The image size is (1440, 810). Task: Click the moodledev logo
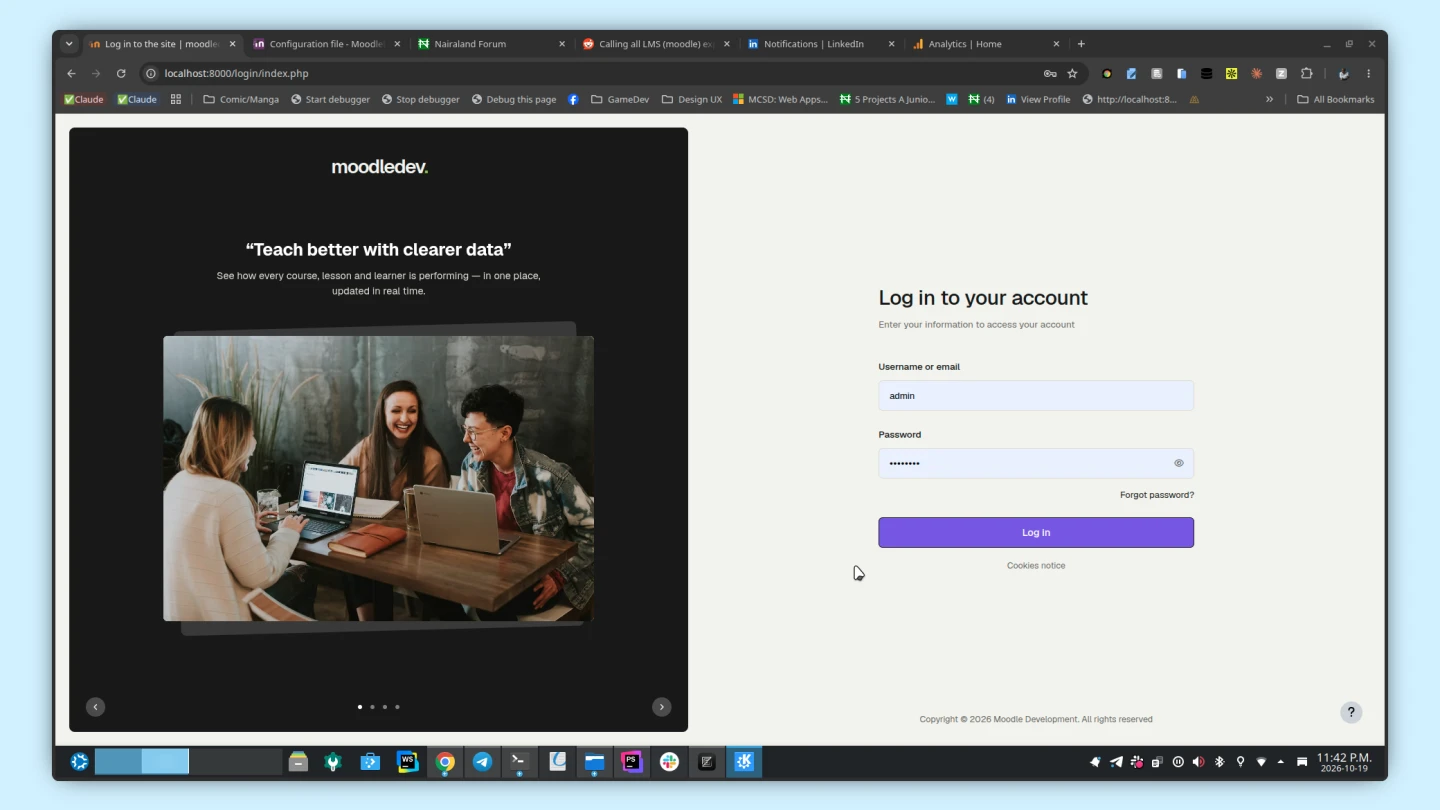point(379,167)
